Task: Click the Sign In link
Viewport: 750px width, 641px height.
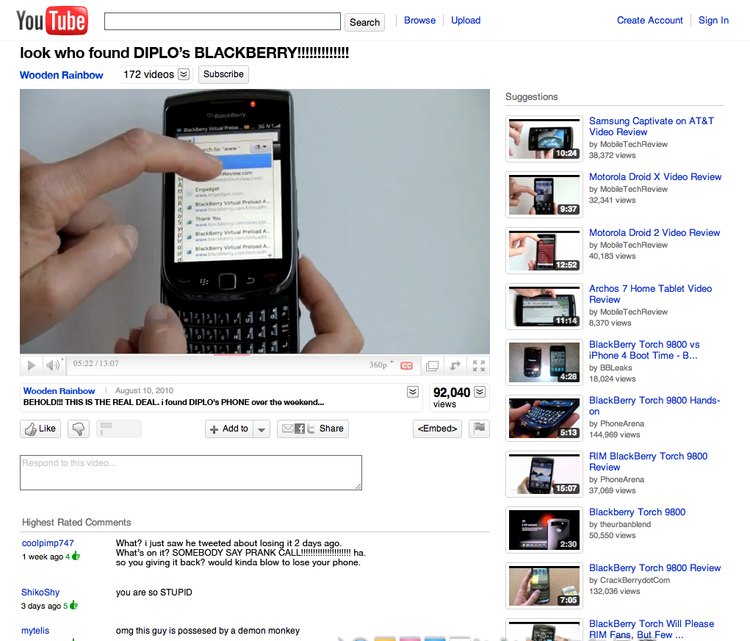Action: [713, 20]
